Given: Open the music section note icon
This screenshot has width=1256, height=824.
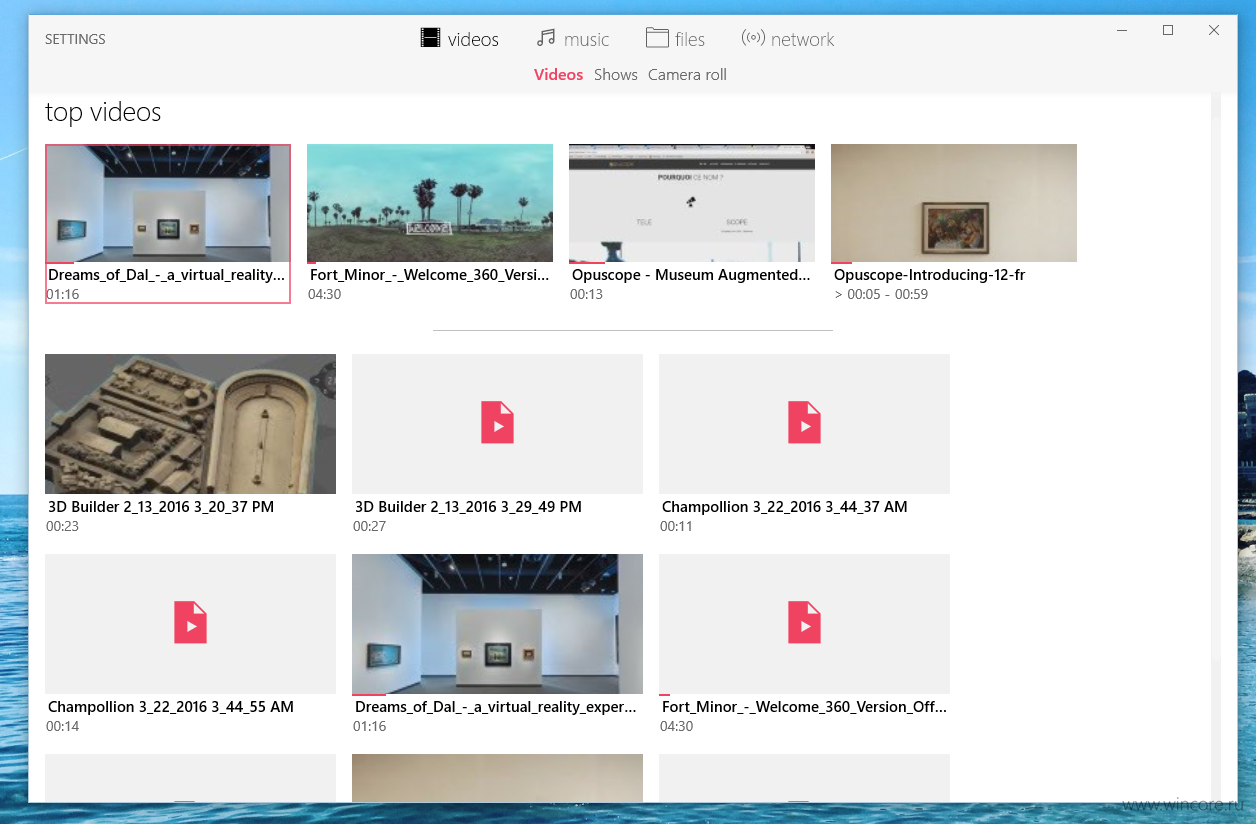Looking at the screenshot, I should [x=545, y=38].
